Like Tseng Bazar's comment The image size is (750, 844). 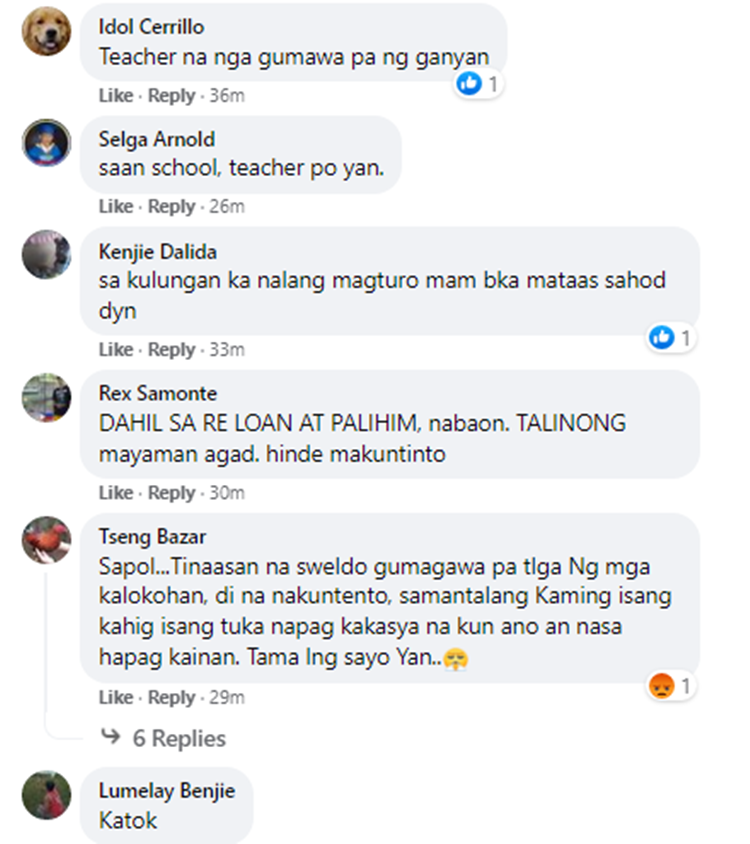coord(116,698)
